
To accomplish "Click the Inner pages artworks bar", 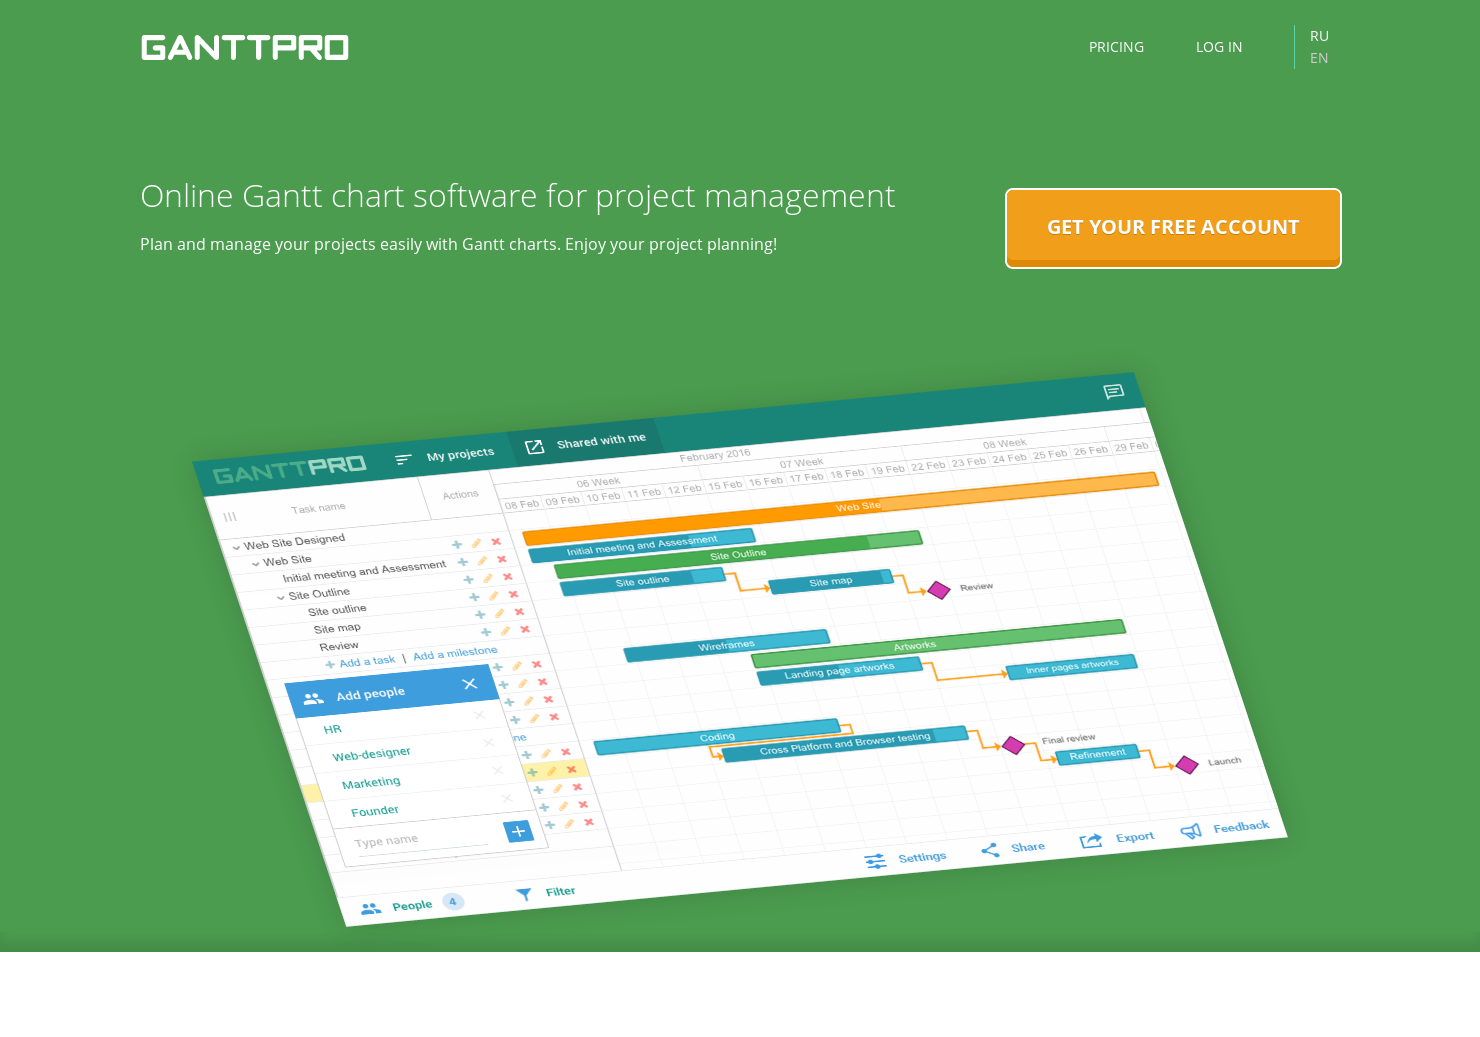I will point(1072,665).
